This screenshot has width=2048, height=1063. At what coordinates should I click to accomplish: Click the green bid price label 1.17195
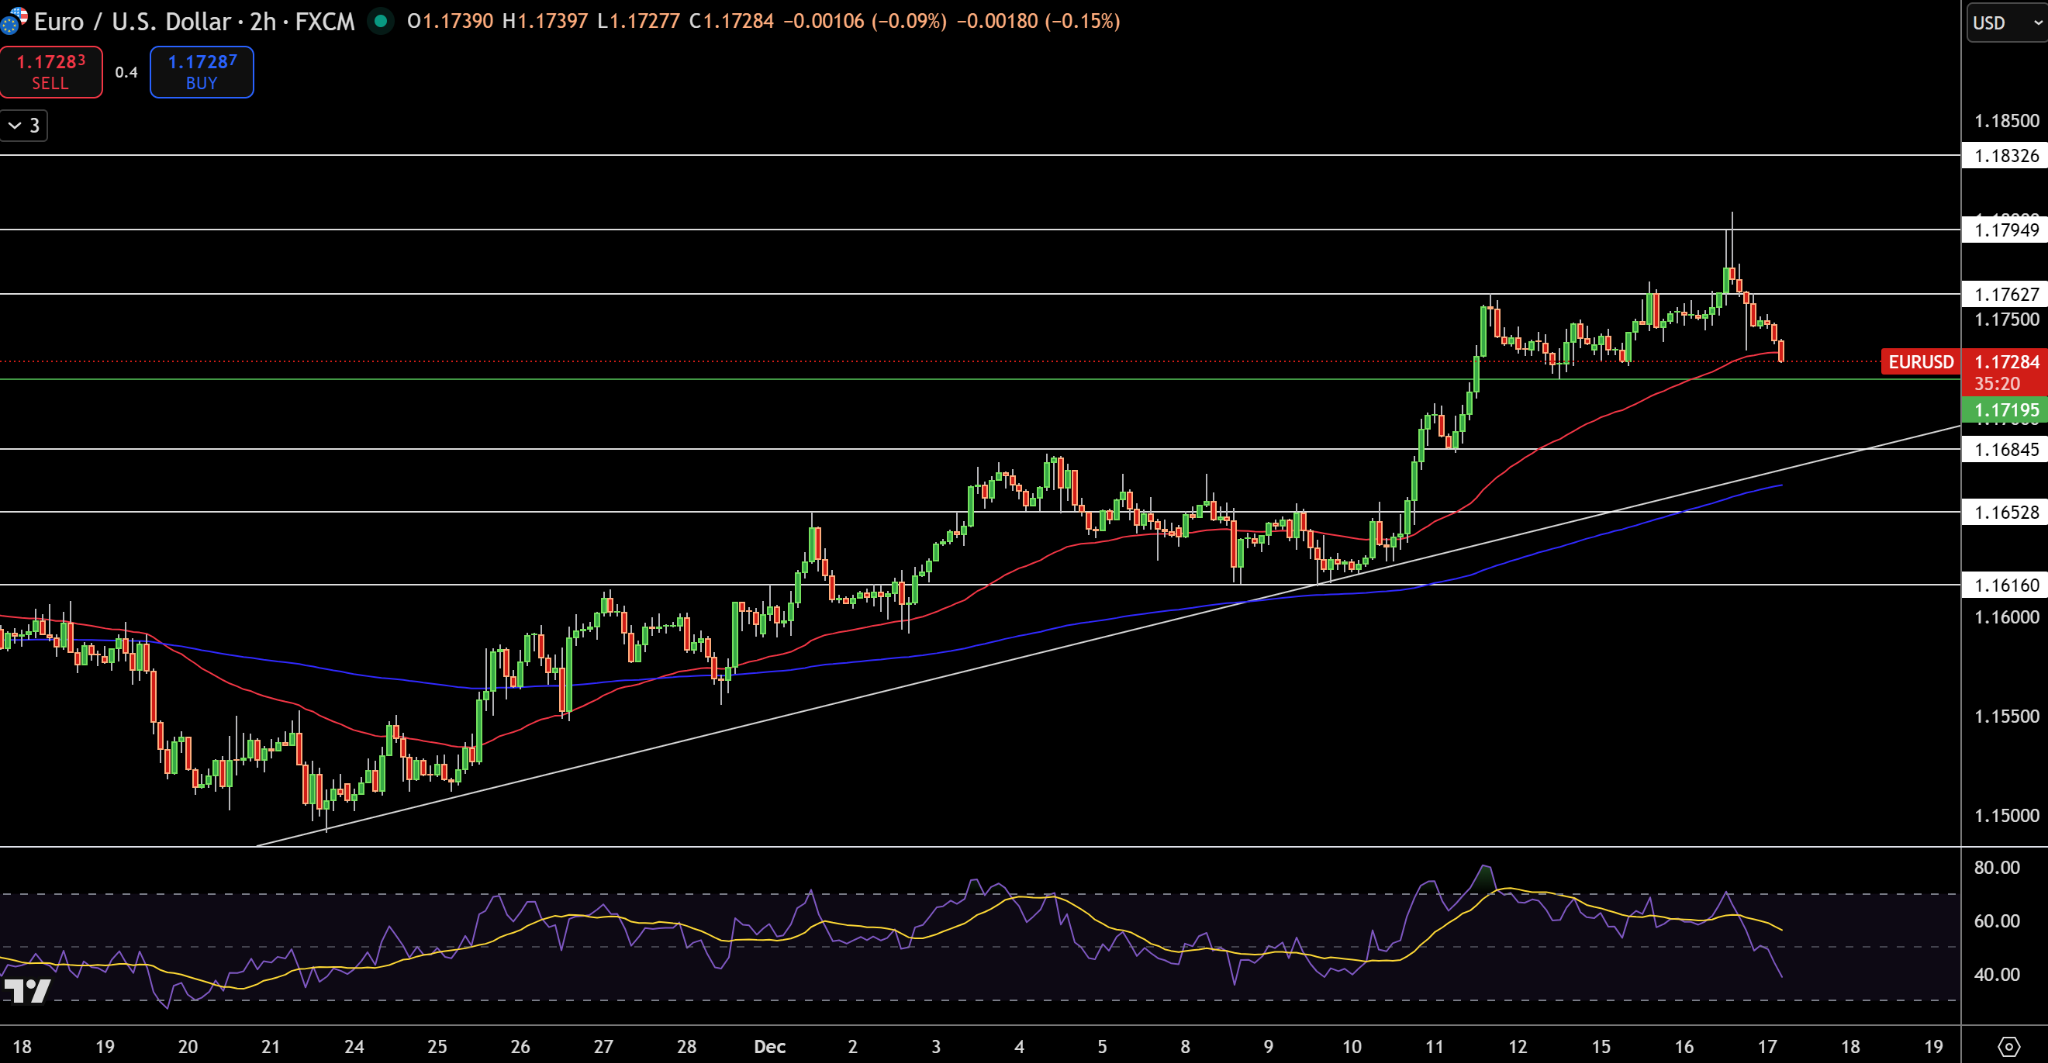(2003, 410)
